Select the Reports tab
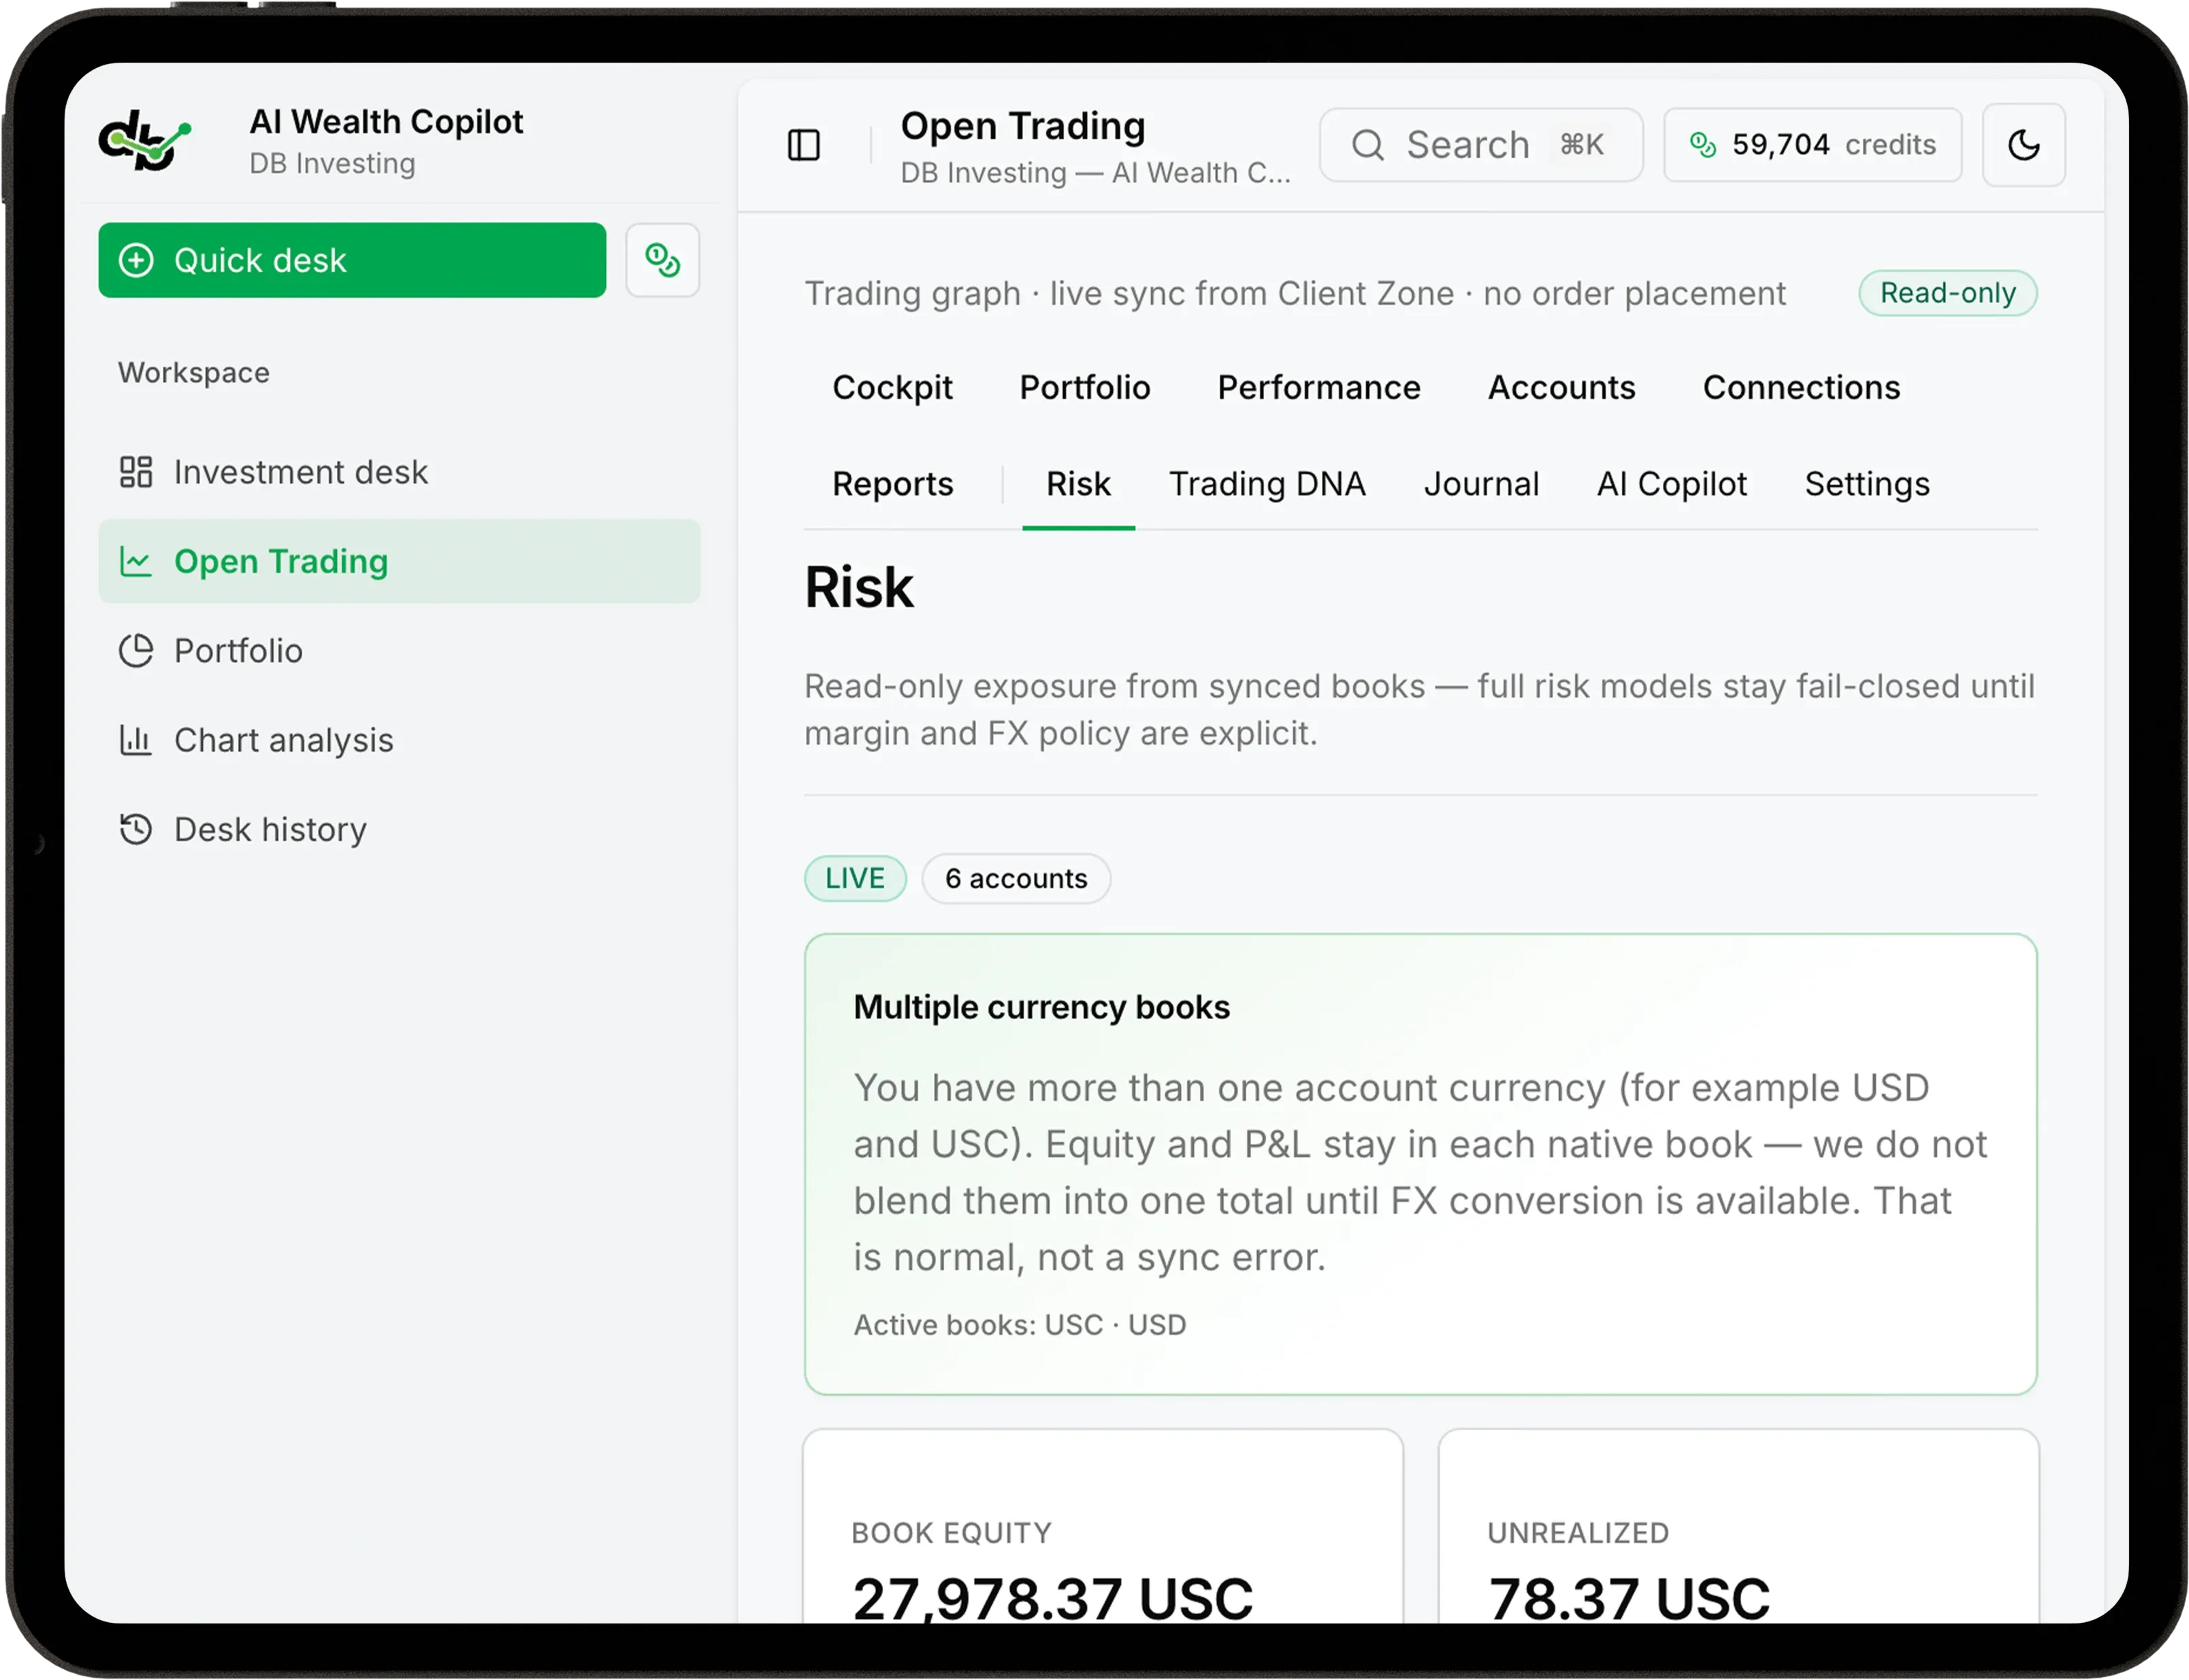This screenshot has height=1680, width=2189. pyautogui.click(x=892, y=484)
